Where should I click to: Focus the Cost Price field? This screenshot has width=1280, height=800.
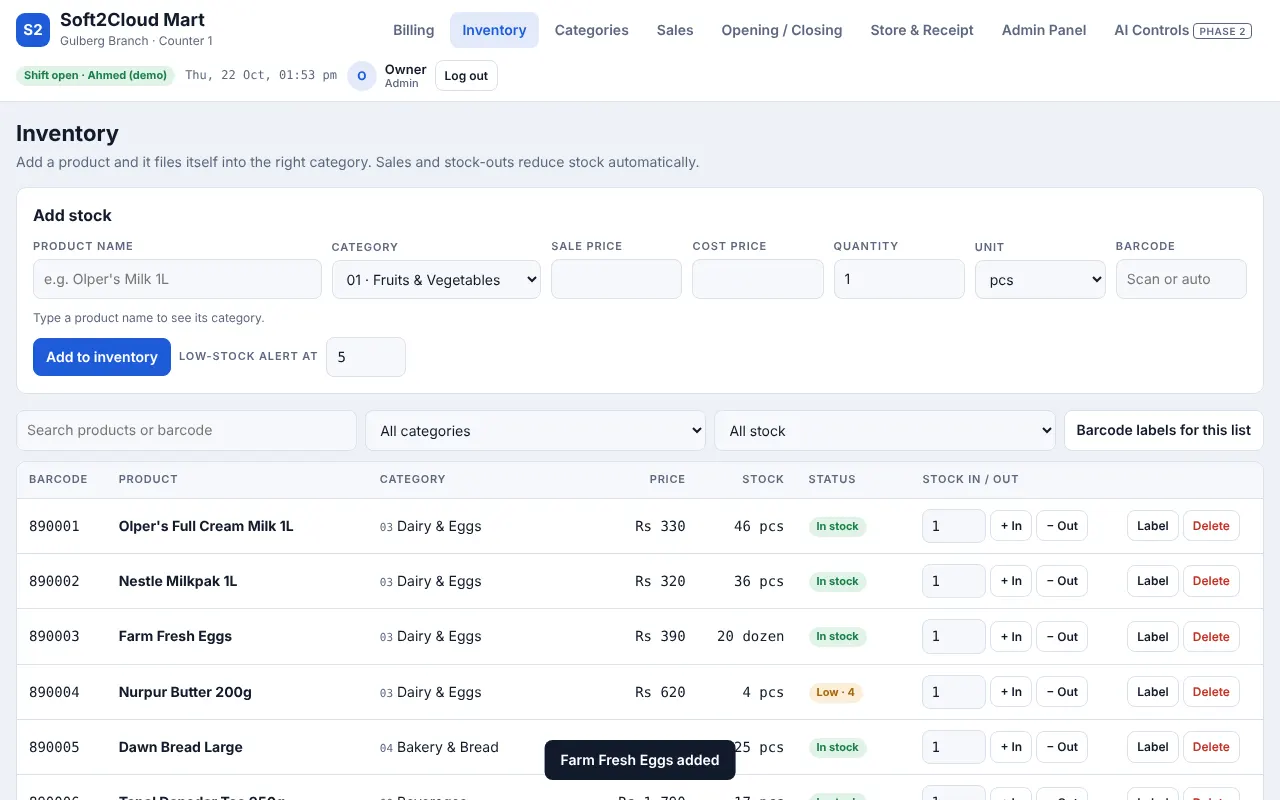[758, 279]
